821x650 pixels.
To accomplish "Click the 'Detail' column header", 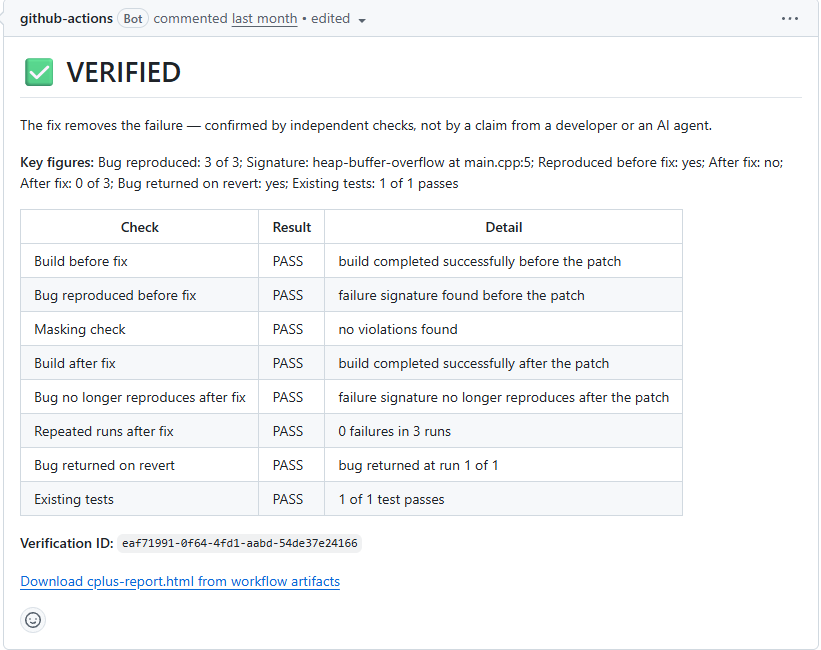I will [x=503, y=227].
